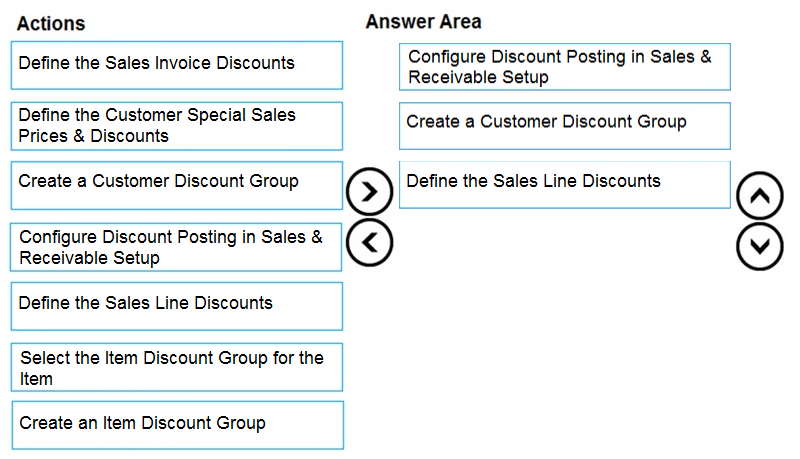Select Configure Discount Posting in Answer Area

coord(565,67)
